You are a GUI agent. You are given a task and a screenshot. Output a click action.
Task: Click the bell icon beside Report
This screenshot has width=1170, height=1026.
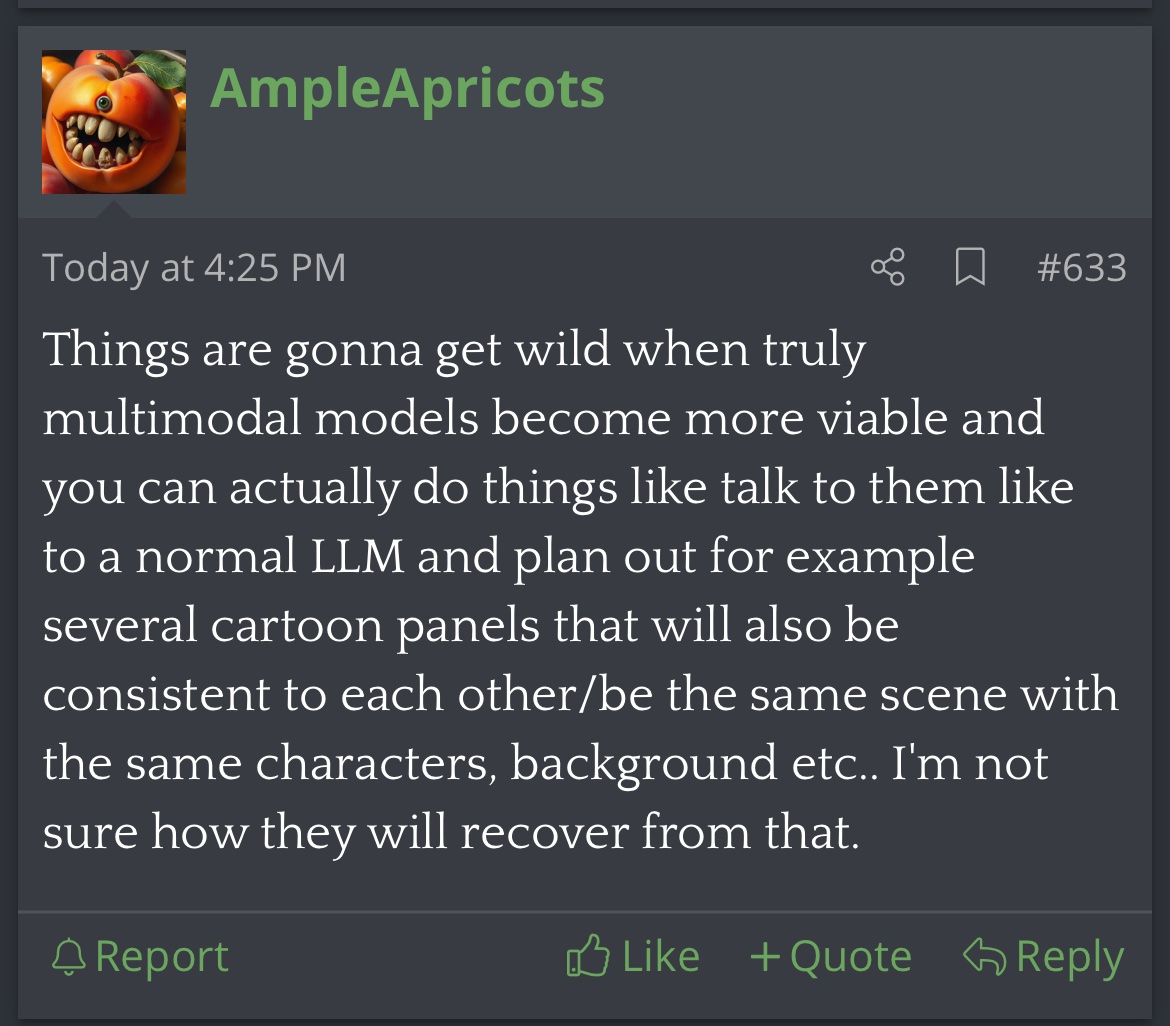point(68,957)
